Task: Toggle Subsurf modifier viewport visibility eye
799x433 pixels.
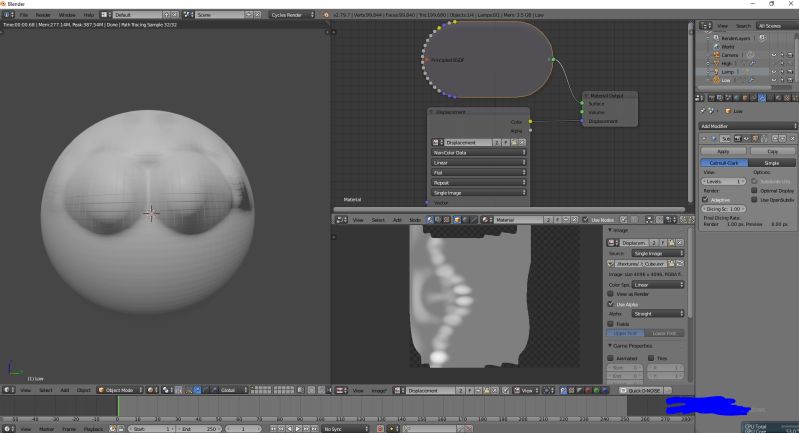Action: click(746, 139)
